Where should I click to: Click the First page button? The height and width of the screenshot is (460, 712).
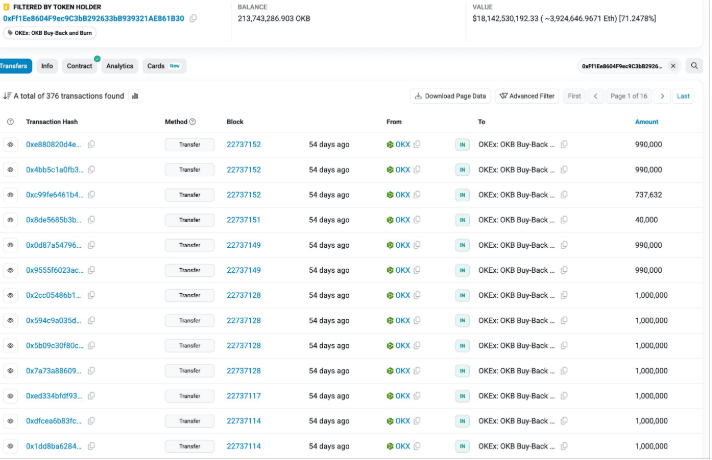(x=574, y=96)
